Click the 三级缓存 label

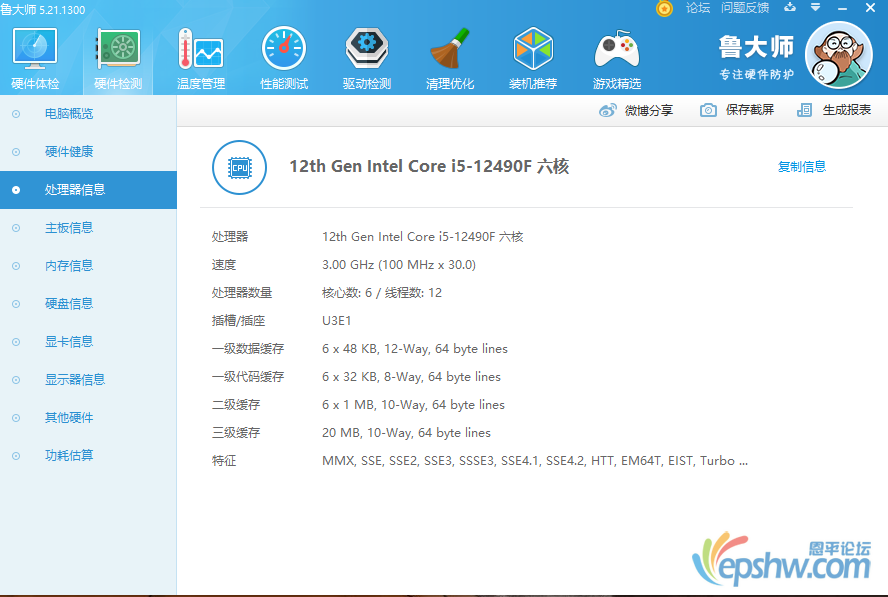(x=236, y=433)
